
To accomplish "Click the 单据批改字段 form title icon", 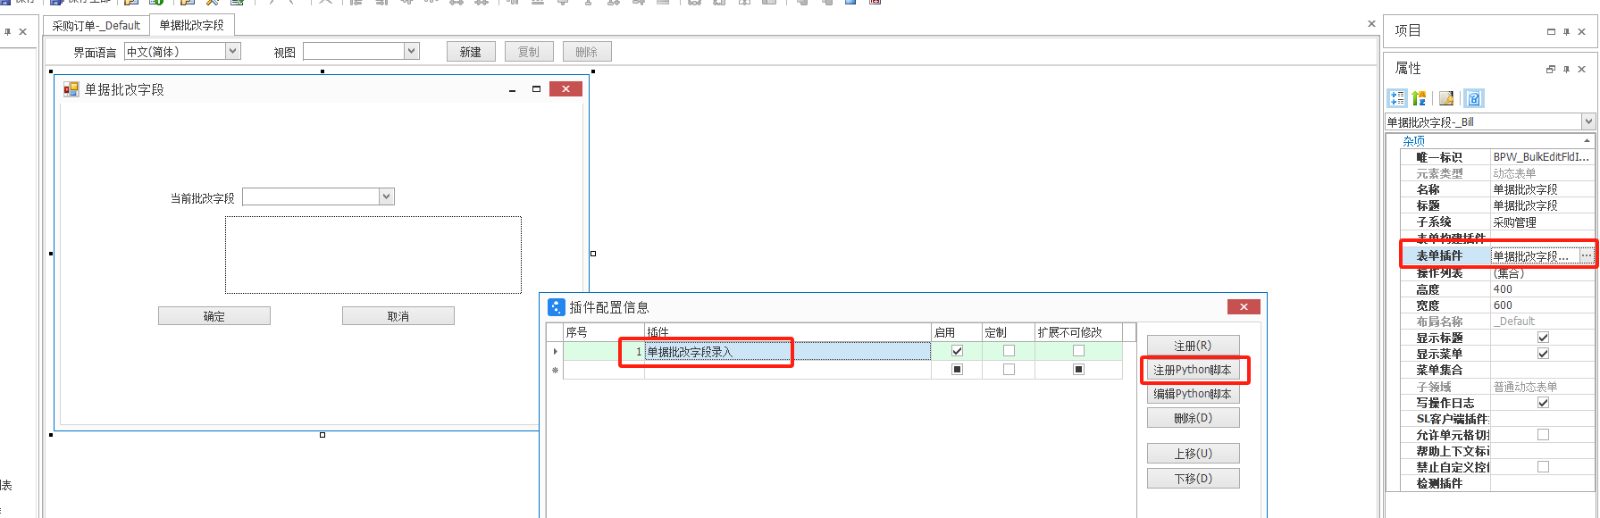I will tap(71, 89).
